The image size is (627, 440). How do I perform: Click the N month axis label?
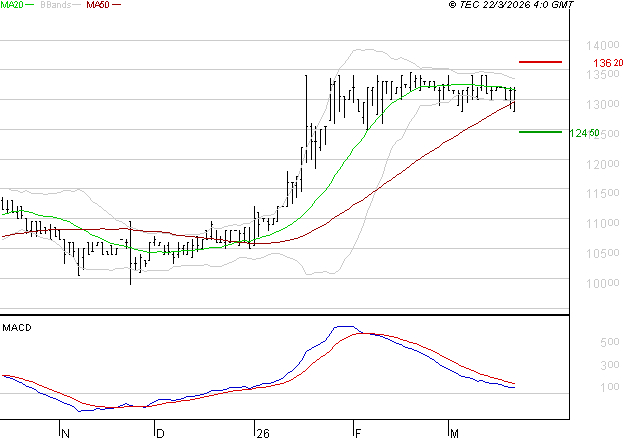[x=66, y=434]
